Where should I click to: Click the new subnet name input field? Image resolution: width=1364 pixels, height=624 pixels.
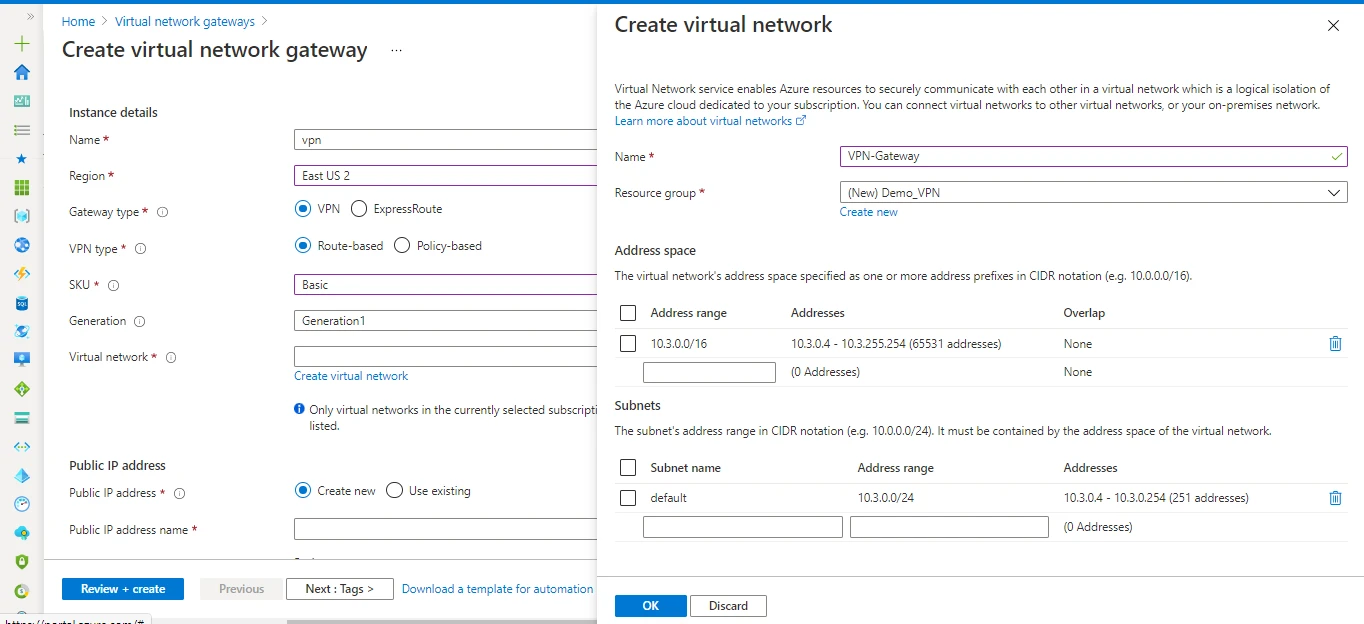point(742,527)
